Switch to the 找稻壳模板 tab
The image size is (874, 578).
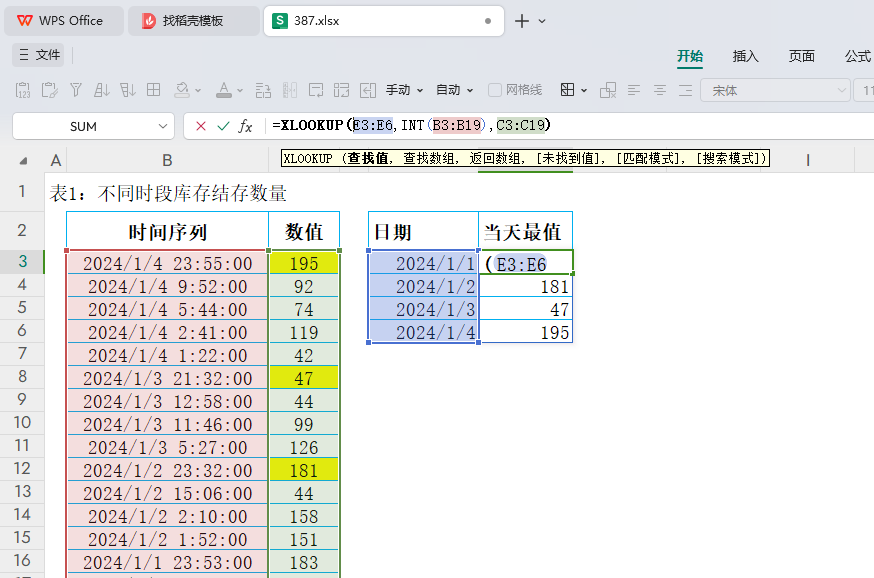(193, 21)
